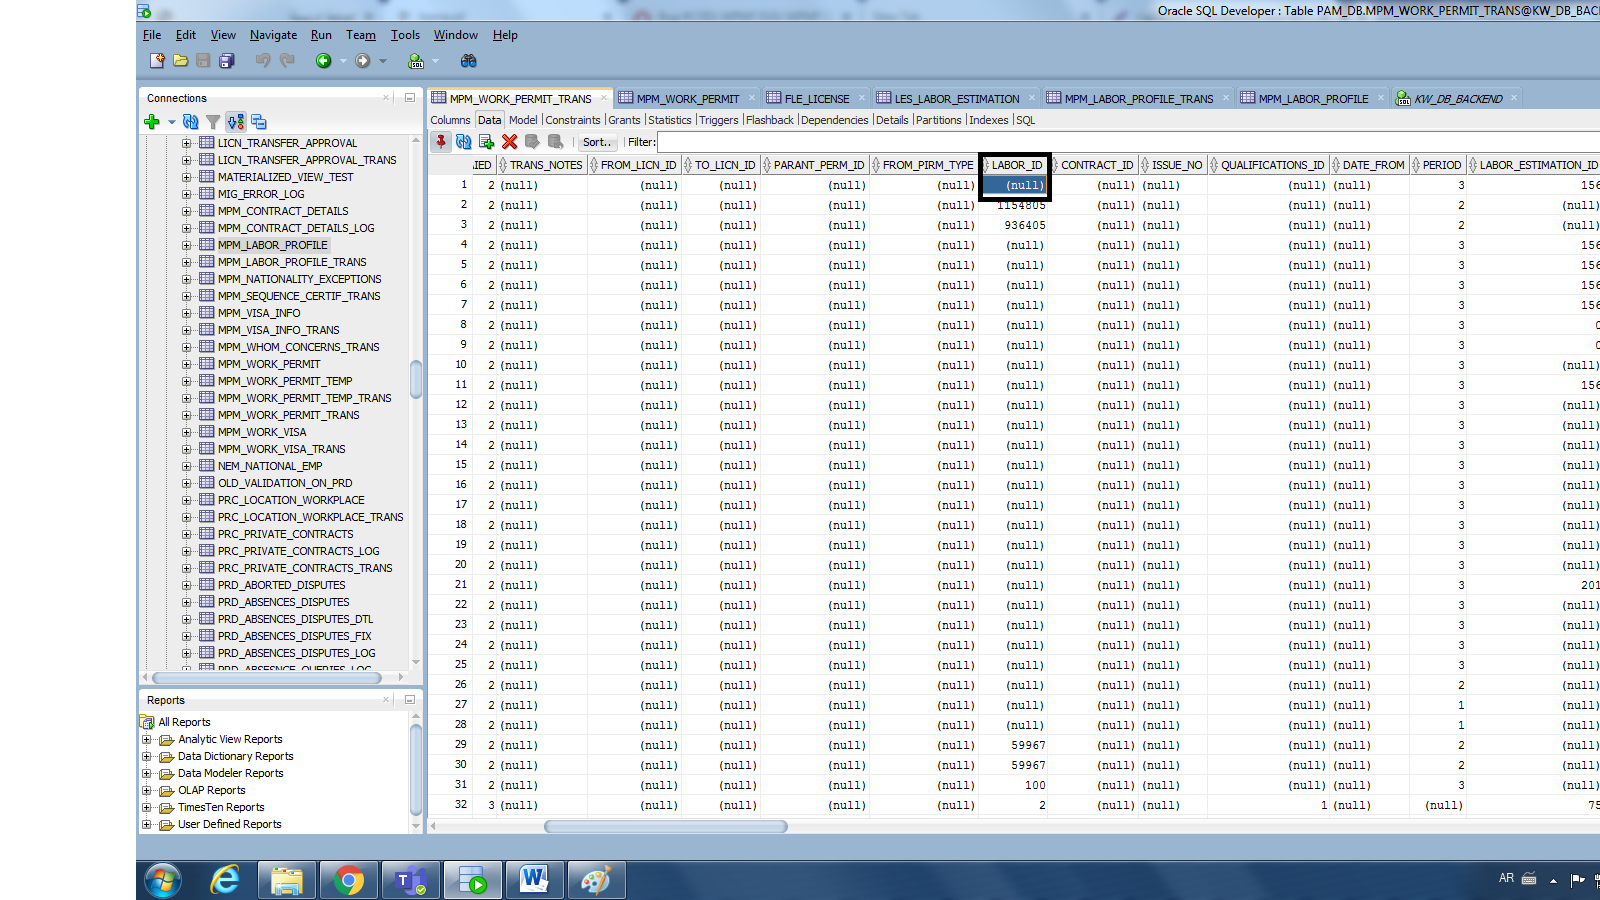
Task: Open the SQL Worksheet dropdown arrow
Action: (x=436, y=62)
